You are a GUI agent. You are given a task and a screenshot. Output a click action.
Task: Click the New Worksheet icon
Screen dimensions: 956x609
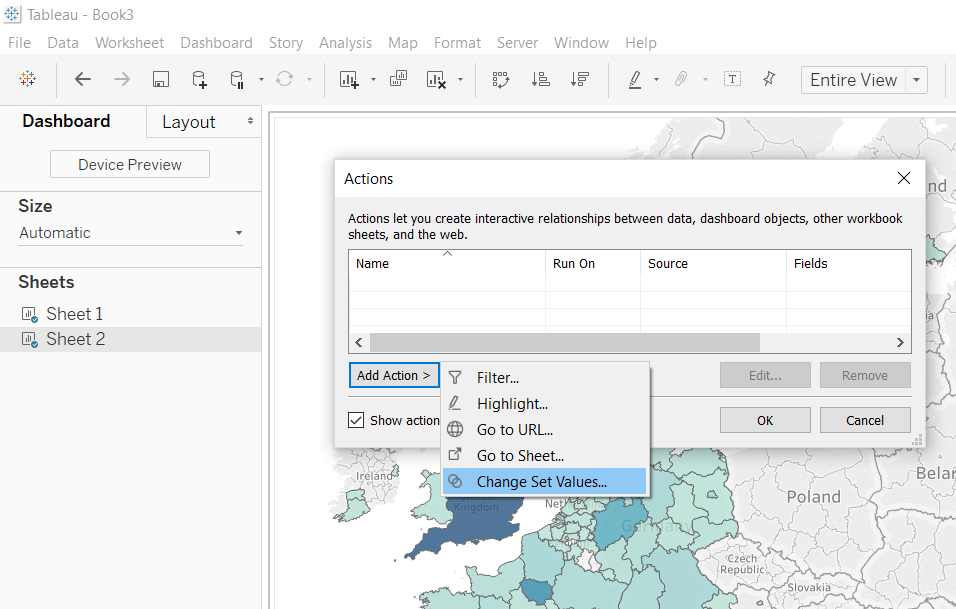click(349, 80)
